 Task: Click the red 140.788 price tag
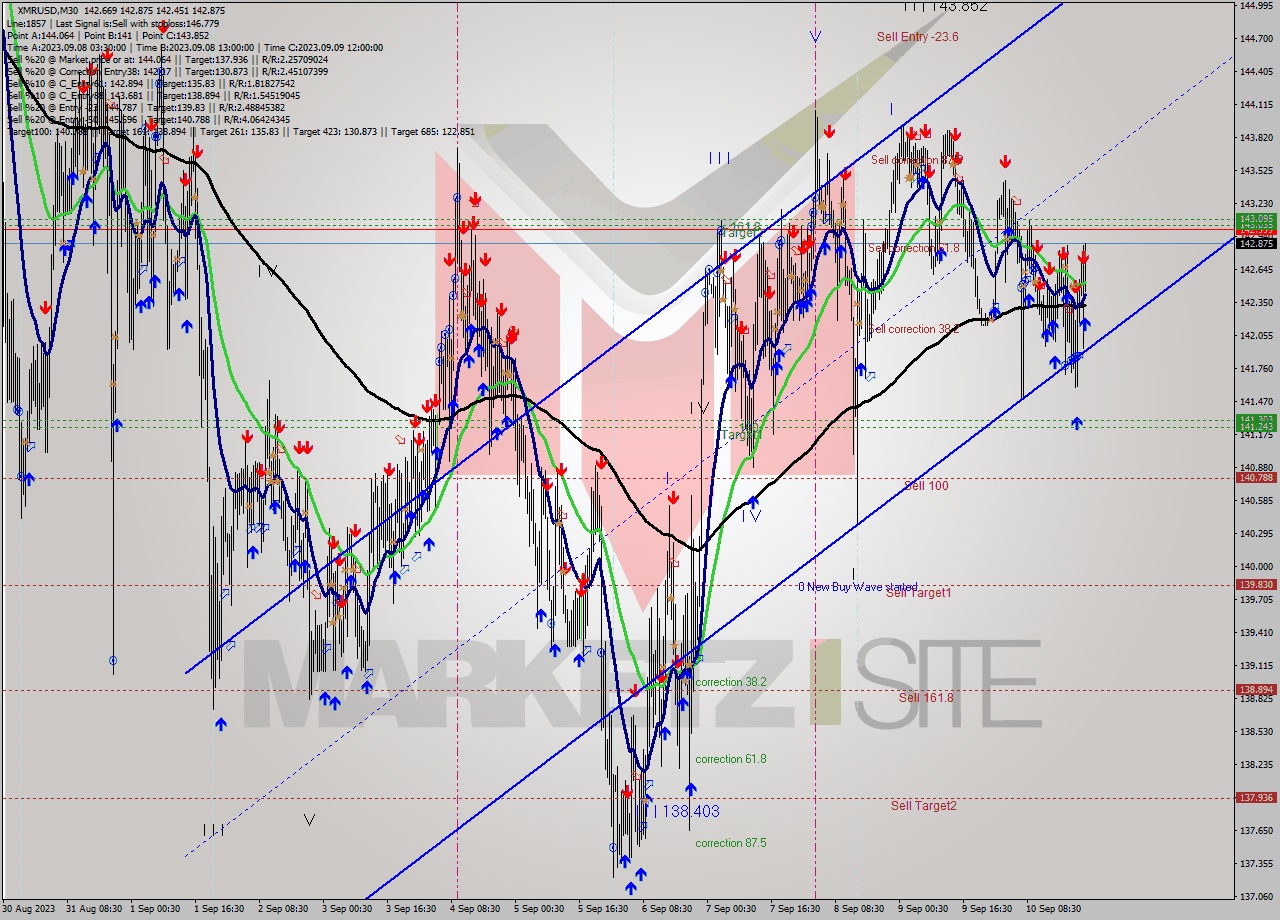1256,478
